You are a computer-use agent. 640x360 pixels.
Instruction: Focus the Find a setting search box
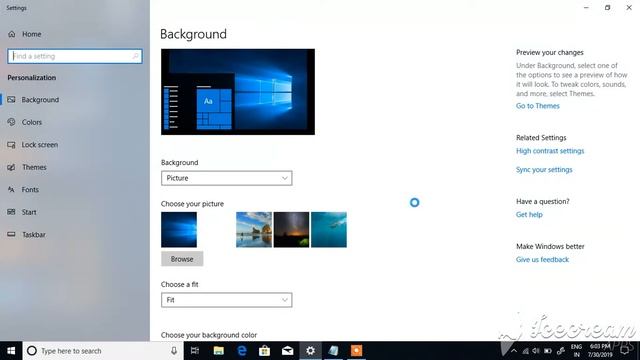75,56
